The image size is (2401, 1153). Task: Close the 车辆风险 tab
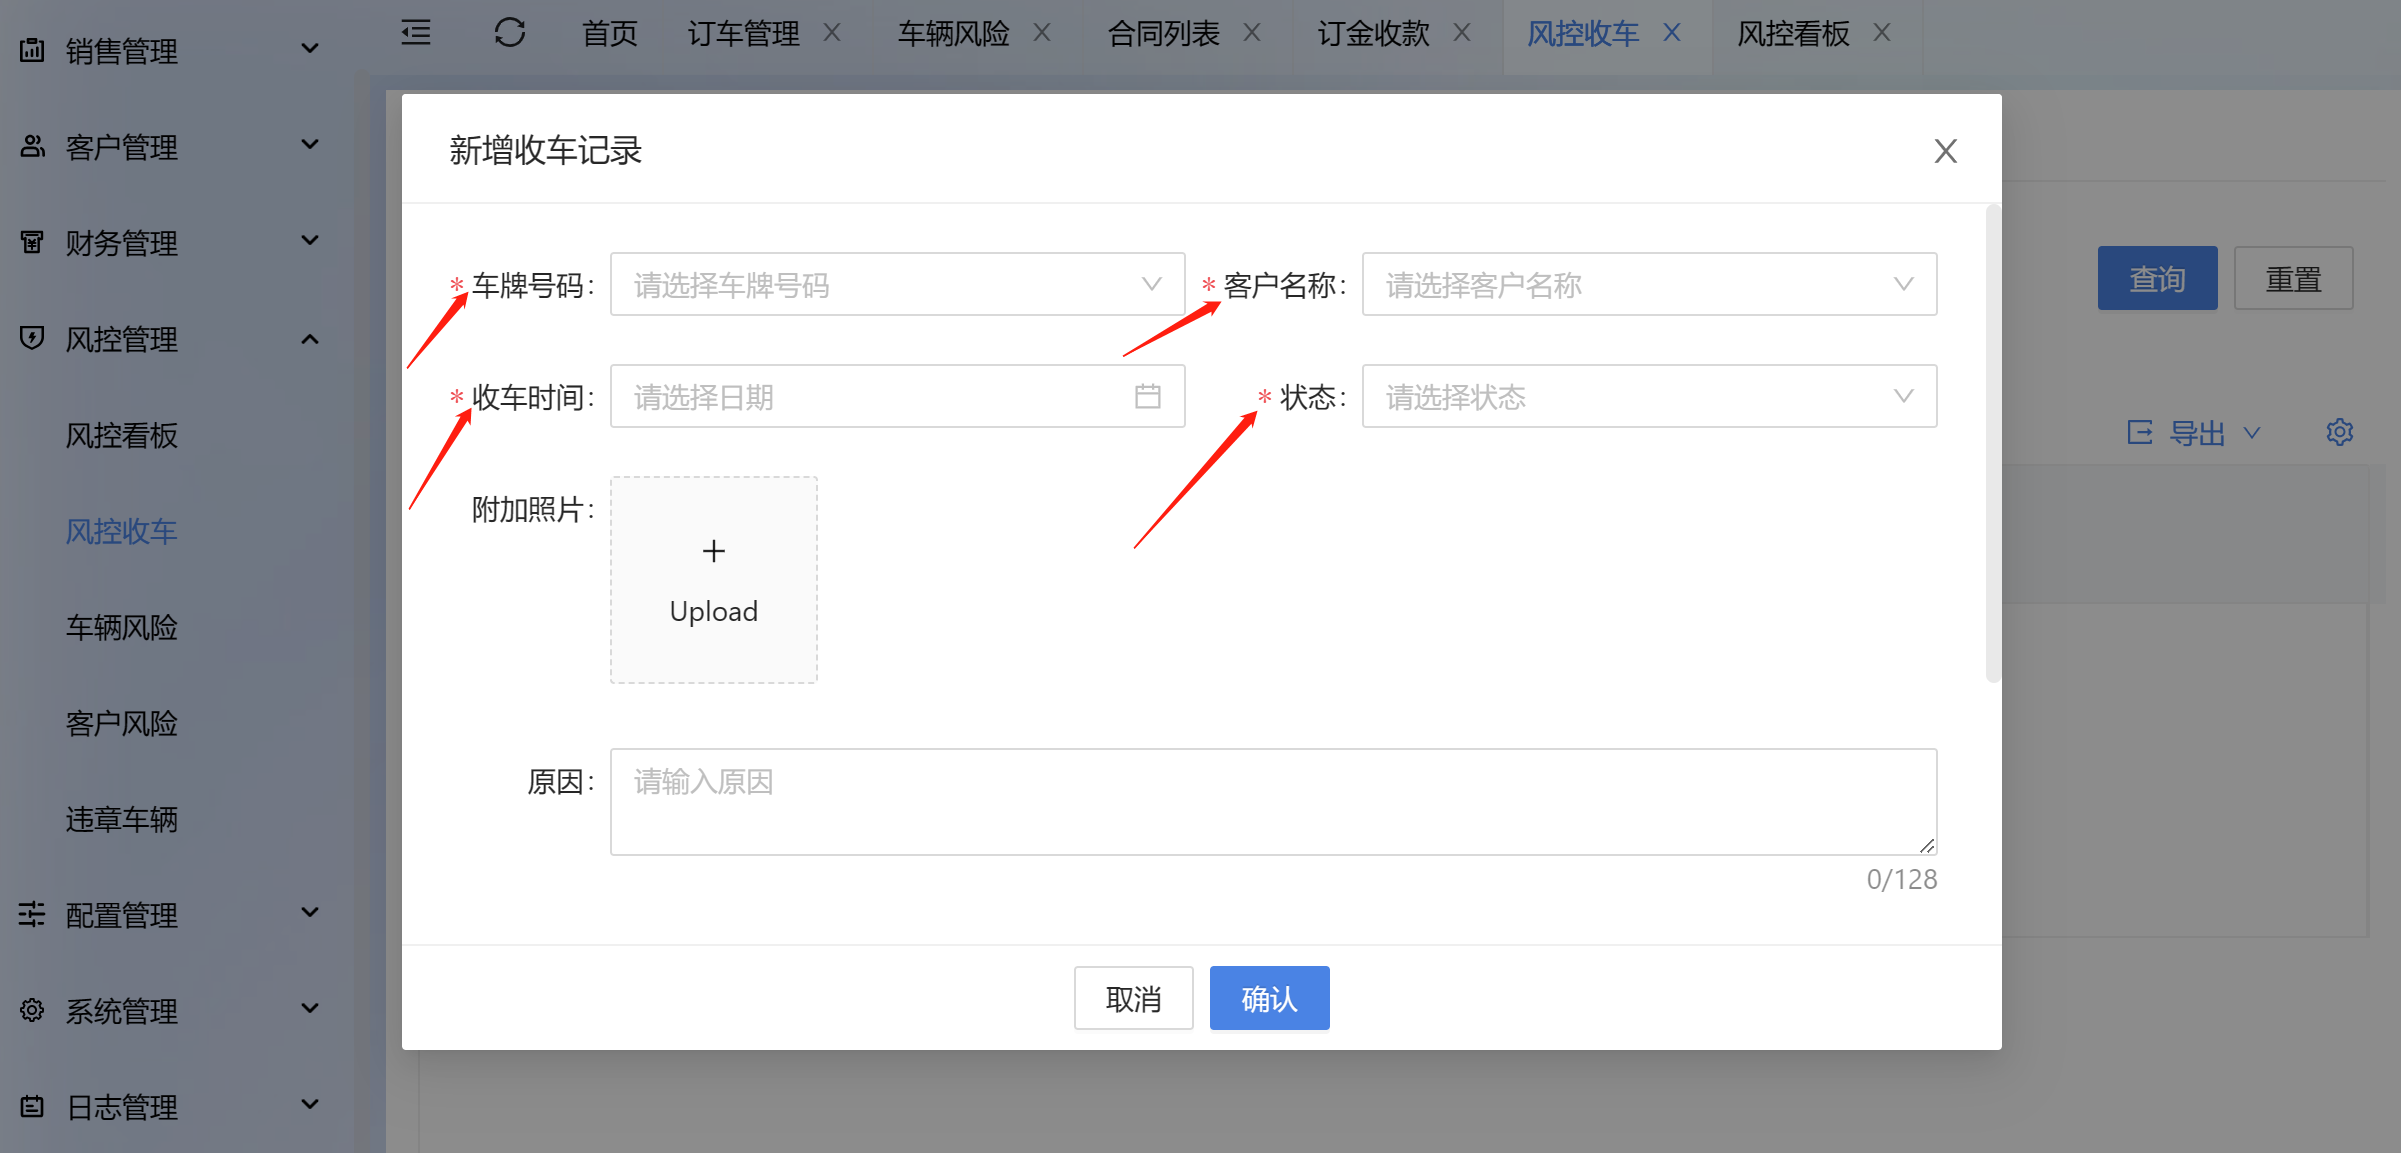pos(1042,33)
